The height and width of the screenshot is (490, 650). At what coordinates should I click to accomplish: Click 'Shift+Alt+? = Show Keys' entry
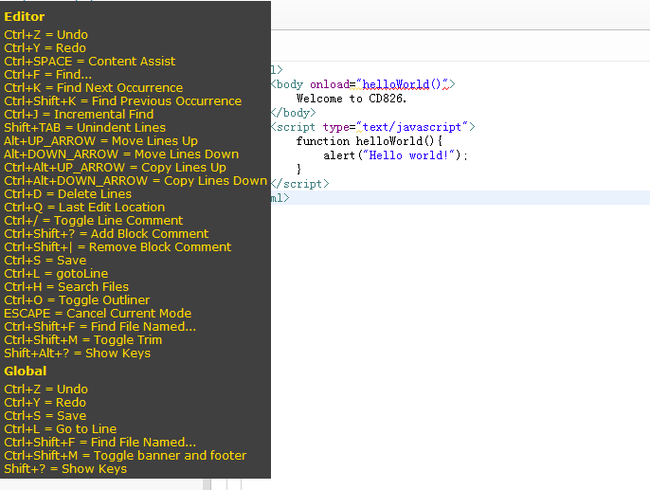click(x=78, y=353)
